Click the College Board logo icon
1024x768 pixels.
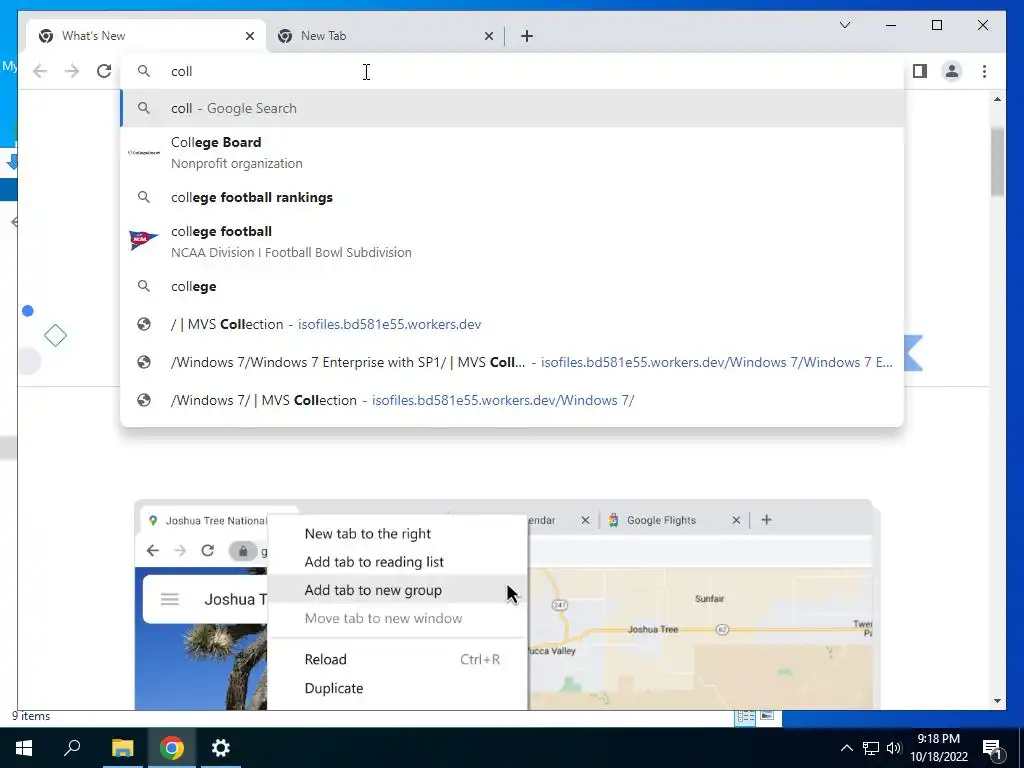pyautogui.click(x=144, y=153)
